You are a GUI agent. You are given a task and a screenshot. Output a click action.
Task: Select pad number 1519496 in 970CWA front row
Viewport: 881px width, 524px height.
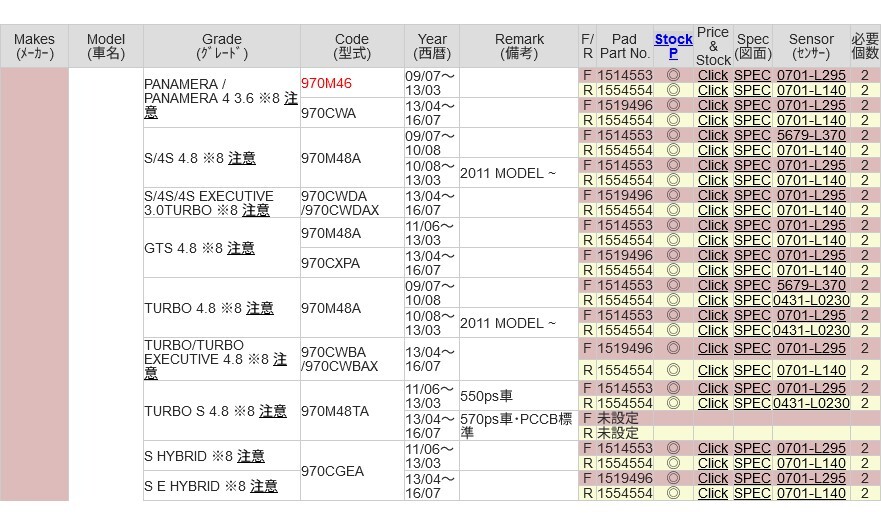[624, 105]
